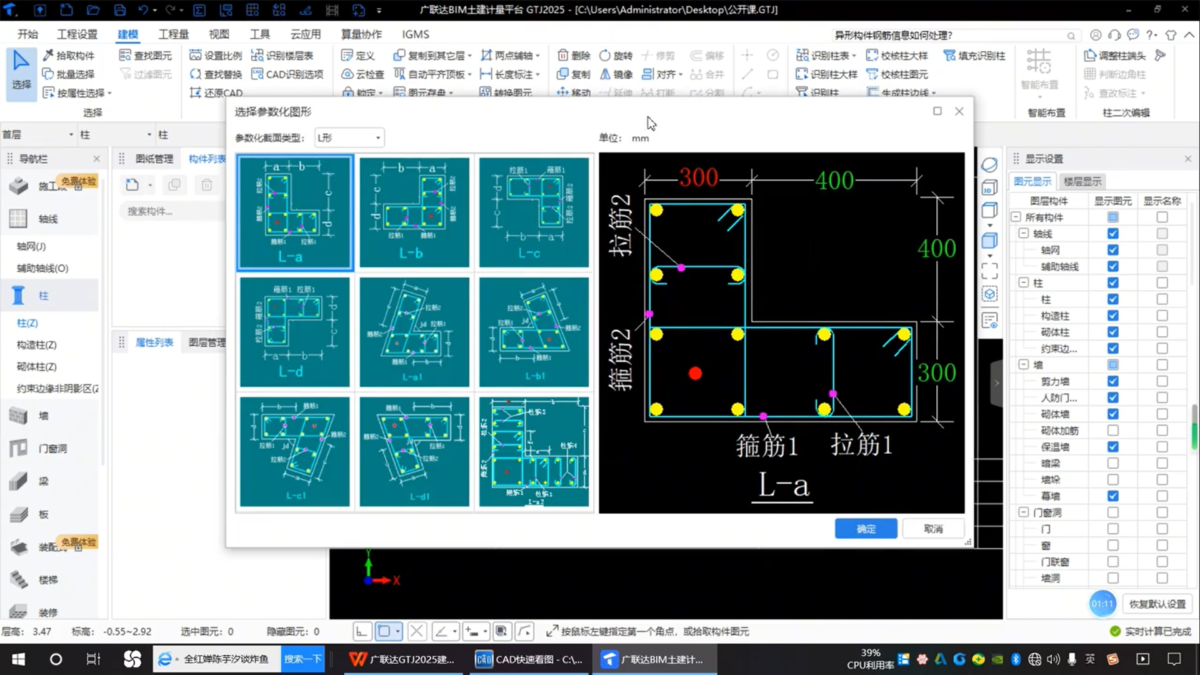The image size is (1200, 675).
Task: Click 查找替换 tool
Action: (215, 74)
